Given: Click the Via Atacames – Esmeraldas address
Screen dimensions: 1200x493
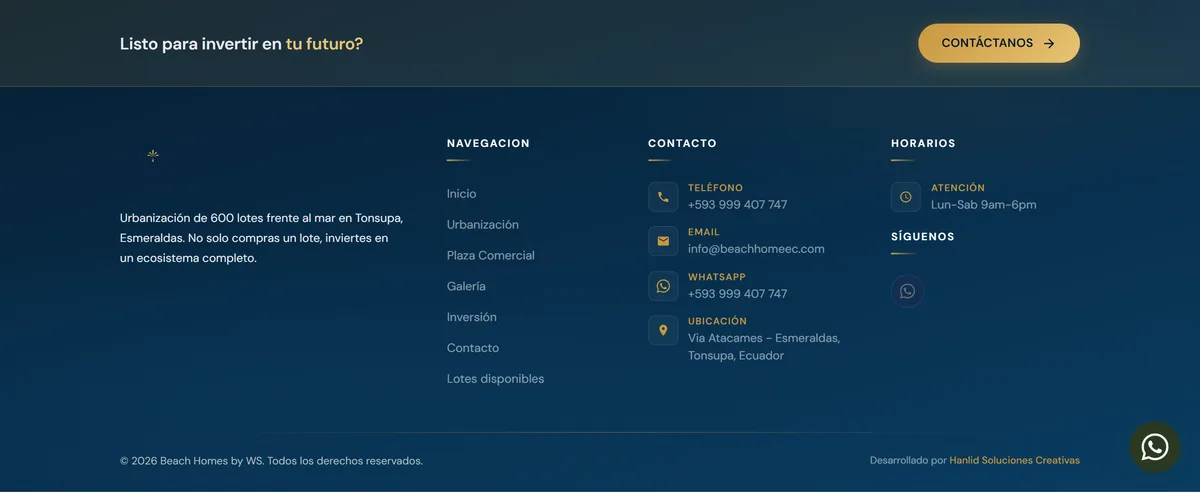Looking at the screenshot, I should 764,347.
